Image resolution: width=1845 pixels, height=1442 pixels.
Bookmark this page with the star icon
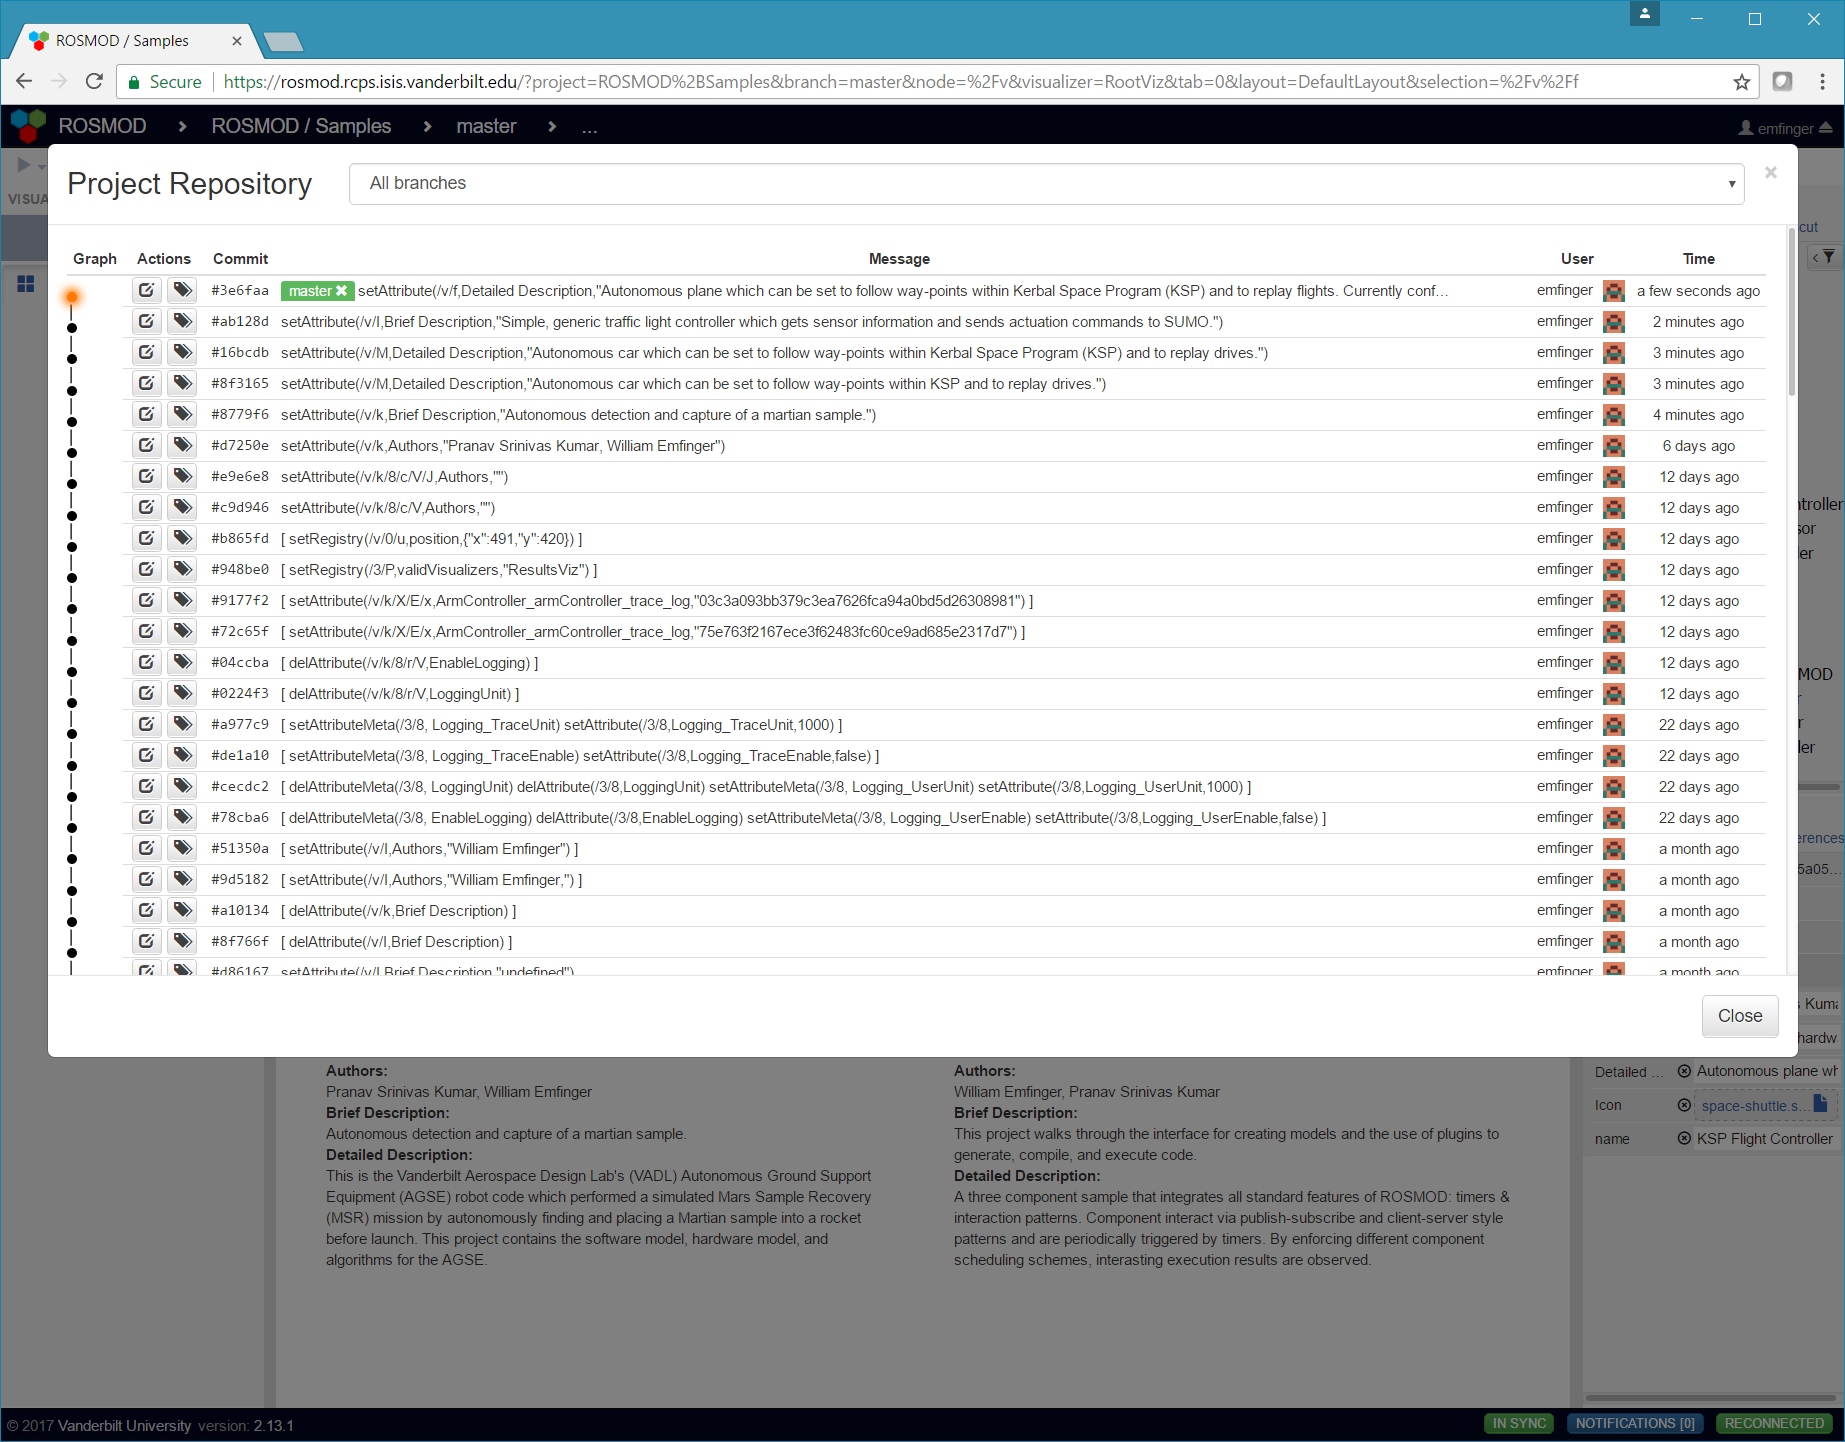click(1742, 82)
